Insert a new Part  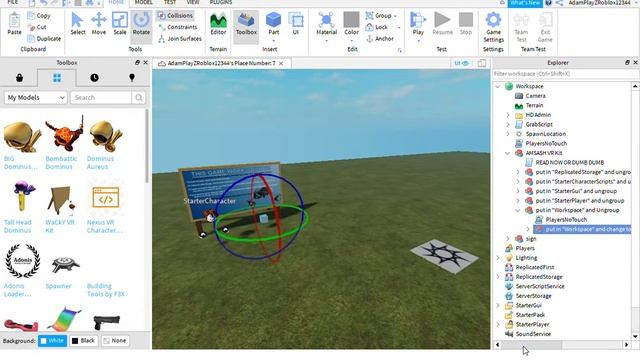pos(273,24)
